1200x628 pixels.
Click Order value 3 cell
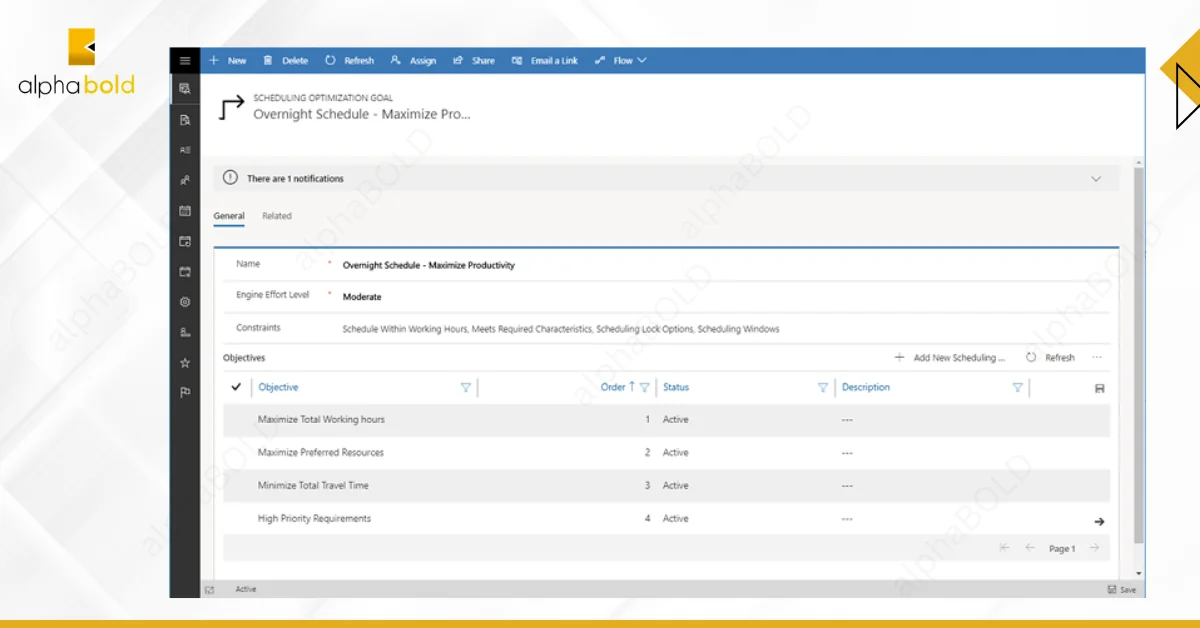(x=647, y=486)
